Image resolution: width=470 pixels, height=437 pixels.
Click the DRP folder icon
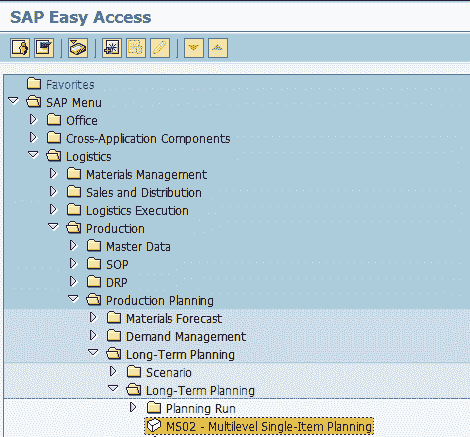(x=94, y=281)
